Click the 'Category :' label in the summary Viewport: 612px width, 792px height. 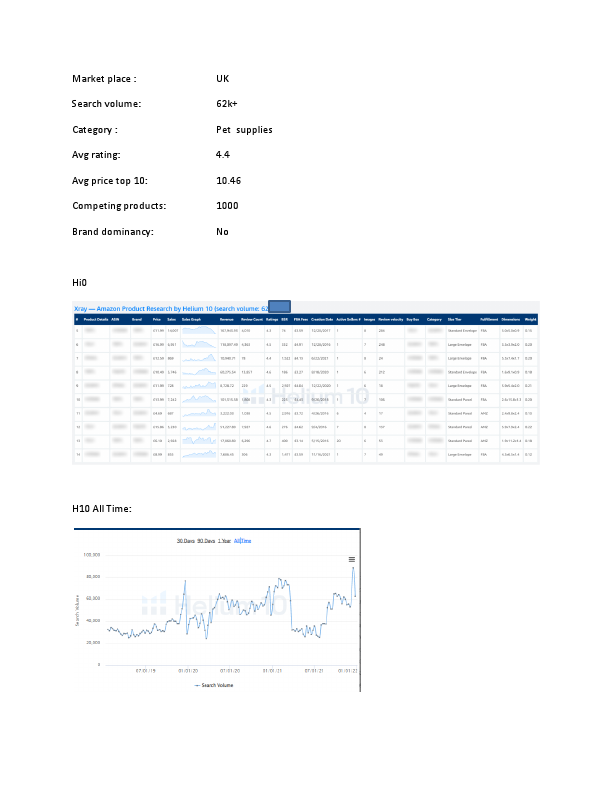[95, 130]
